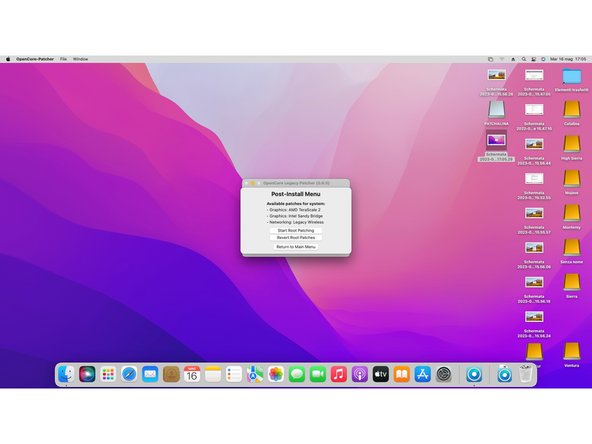Open Finder from the Dock

point(66,374)
